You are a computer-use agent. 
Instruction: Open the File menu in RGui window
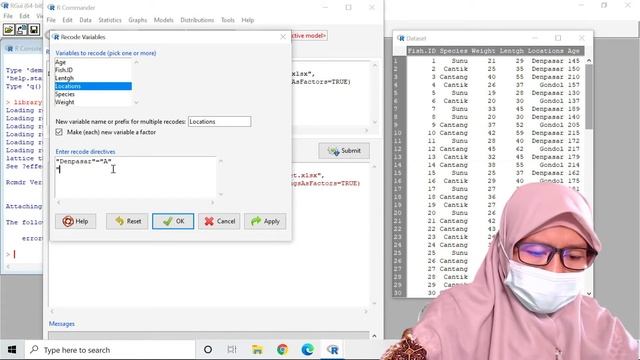pos(8,16)
